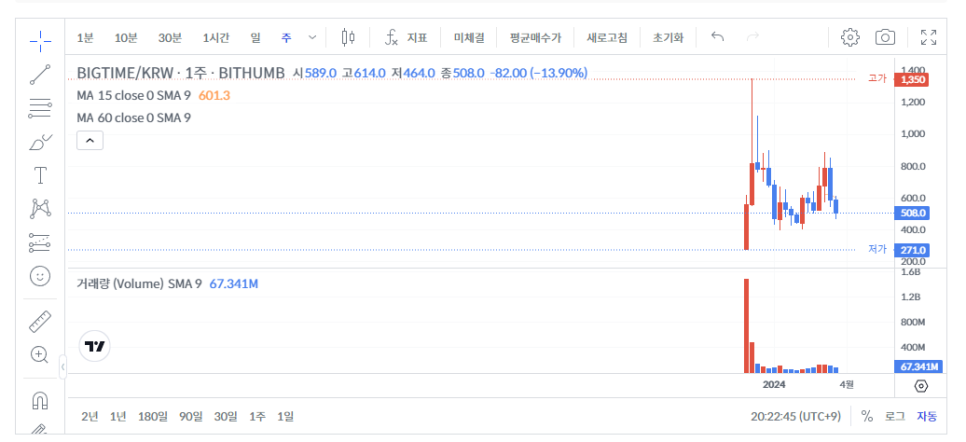
Task: Take a chart snapshot with camera icon
Action: [885, 38]
